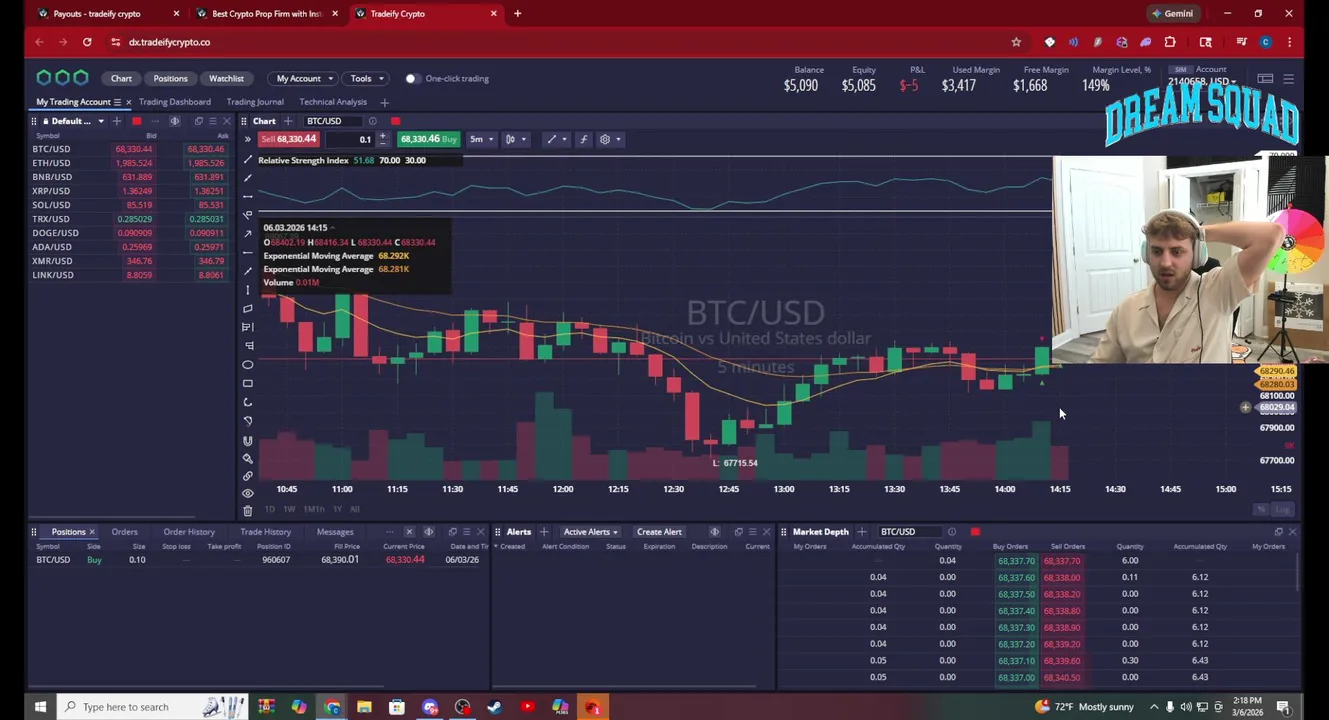Click the 68,330.46 Buy button

pyautogui.click(x=428, y=140)
